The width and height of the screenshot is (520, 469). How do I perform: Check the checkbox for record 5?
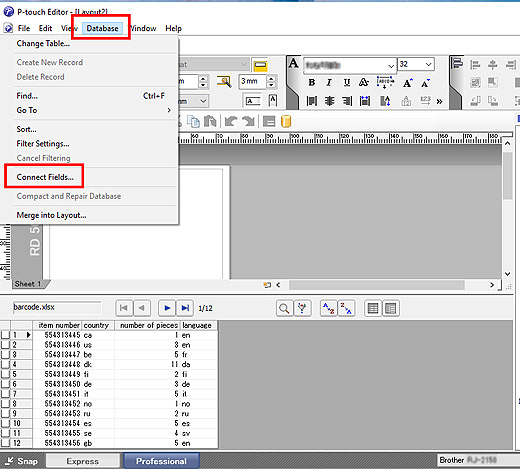[x=5, y=374]
